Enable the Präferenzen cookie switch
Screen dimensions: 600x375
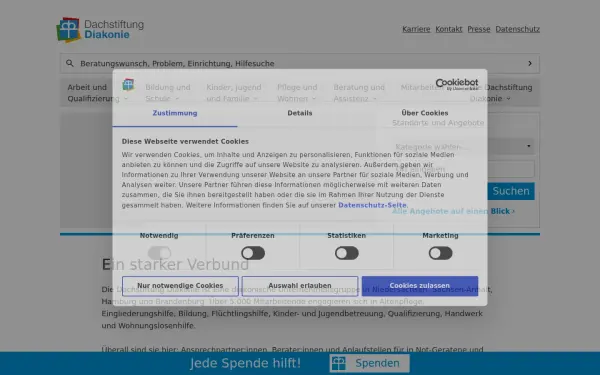(253, 253)
